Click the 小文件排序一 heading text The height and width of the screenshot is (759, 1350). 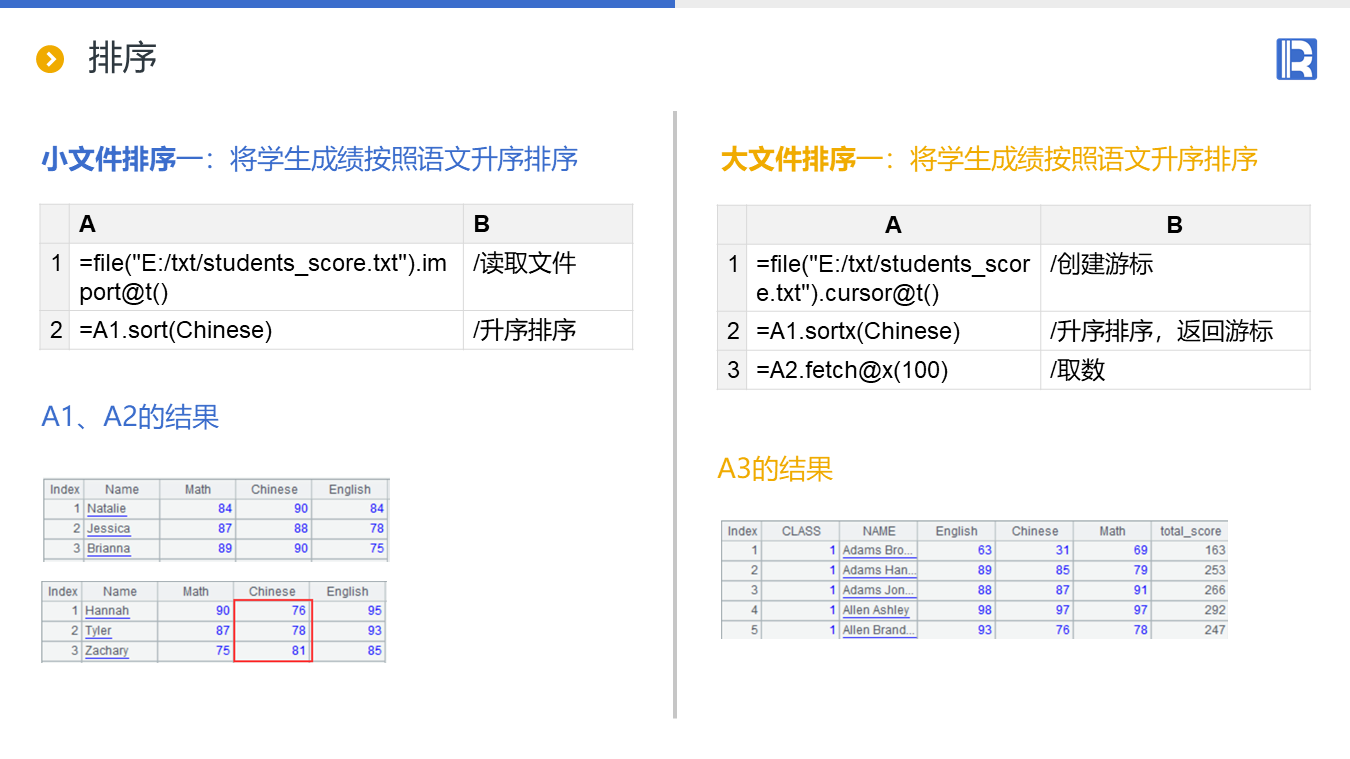pyautogui.click(x=123, y=159)
